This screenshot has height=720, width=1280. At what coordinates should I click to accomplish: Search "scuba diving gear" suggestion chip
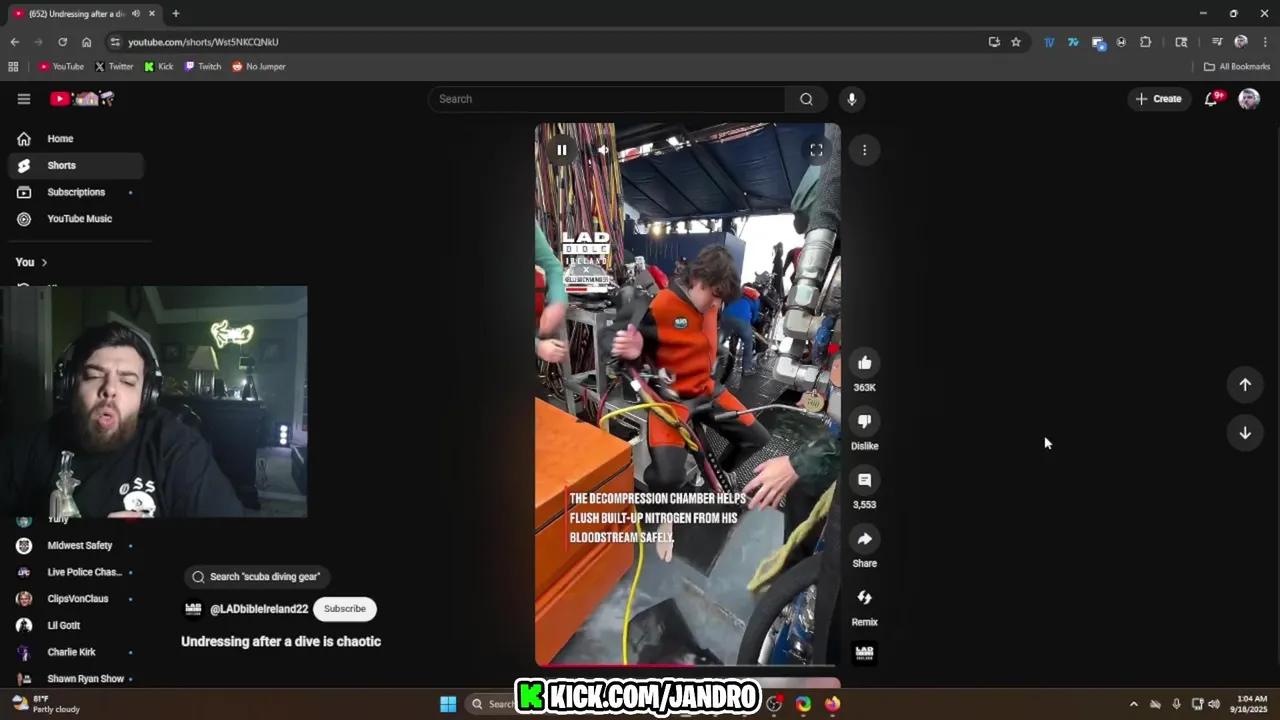click(257, 577)
